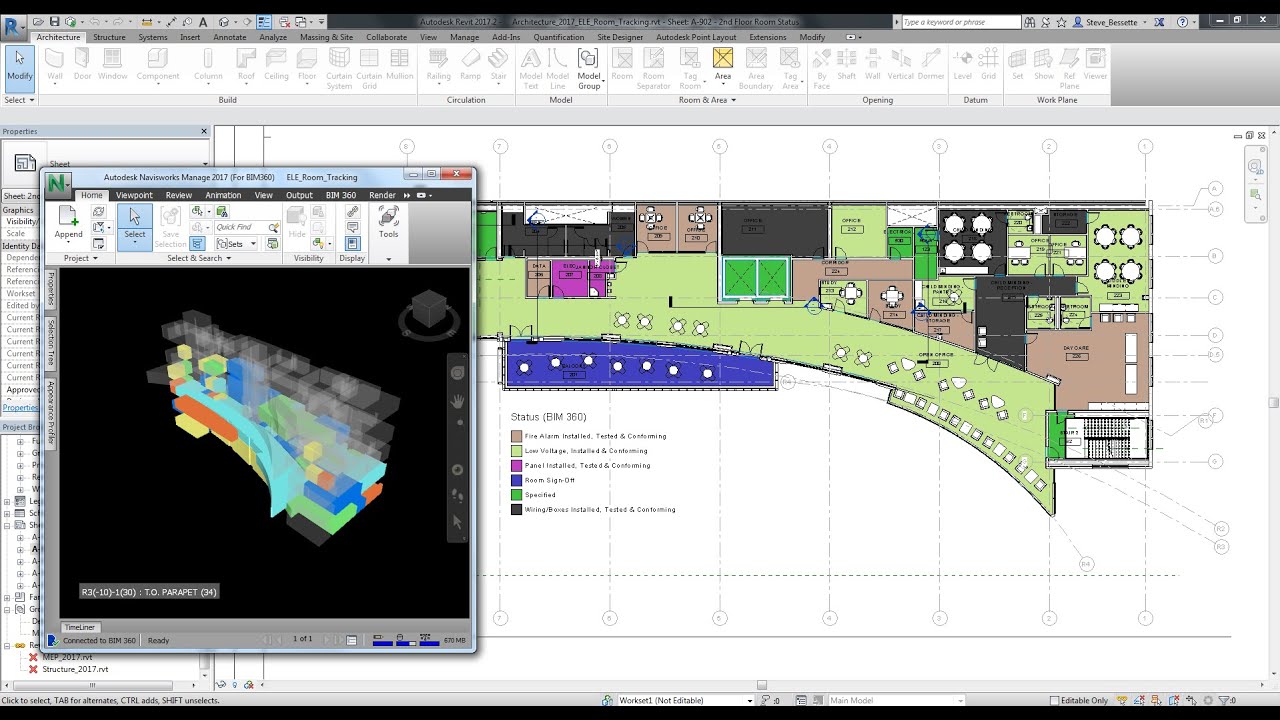Switch to the Annotate ribbon tab
This screenshot has height=720, width=1280.
pyautogui.click(x=229, y=37)
